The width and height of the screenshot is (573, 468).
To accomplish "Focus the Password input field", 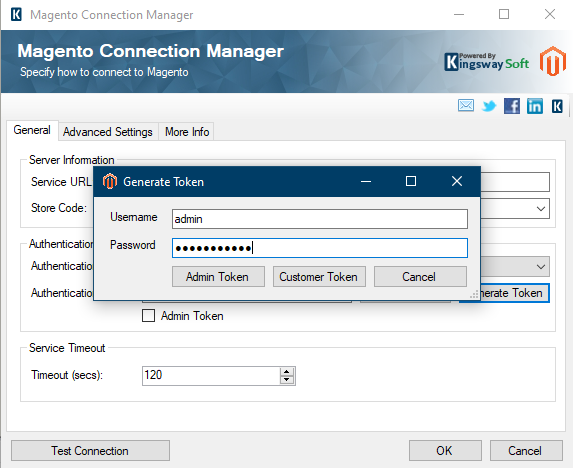I will click(320, 248).
